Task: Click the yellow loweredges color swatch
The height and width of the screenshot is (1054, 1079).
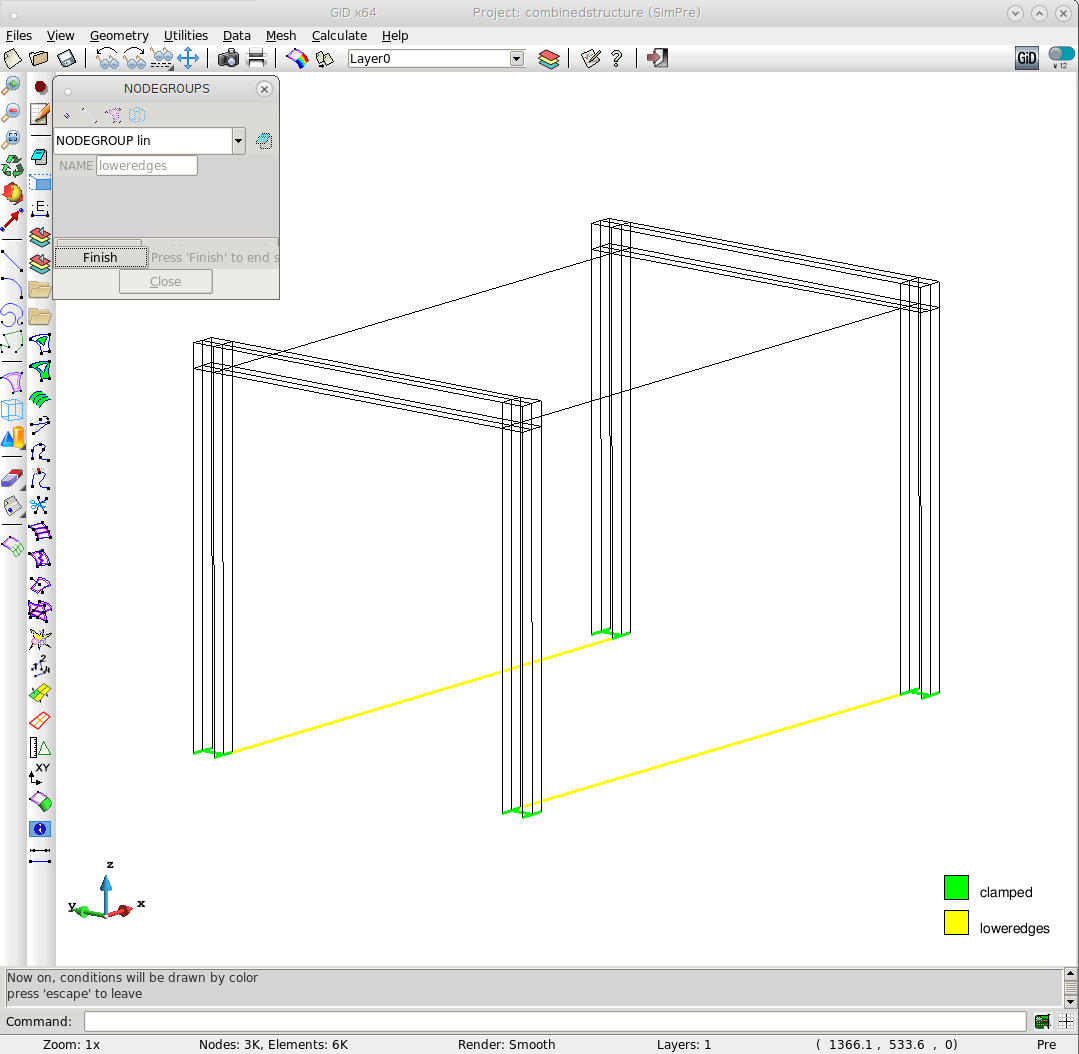Action: coord(956,923)
